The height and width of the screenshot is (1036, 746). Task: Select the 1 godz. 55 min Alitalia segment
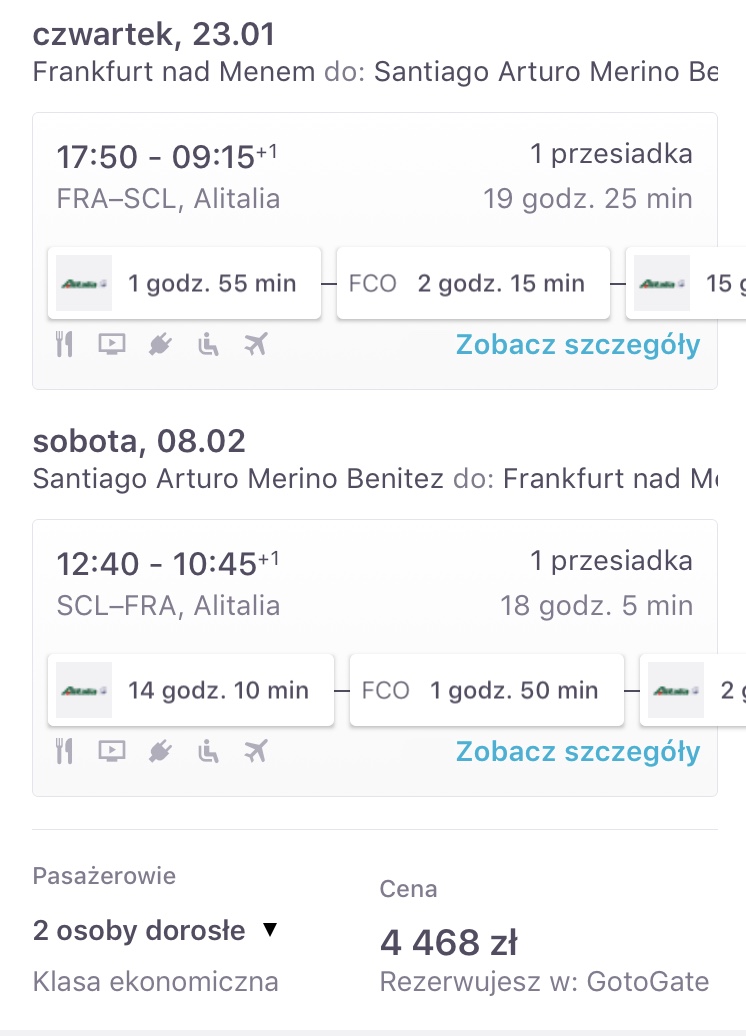tap(184, 283)
